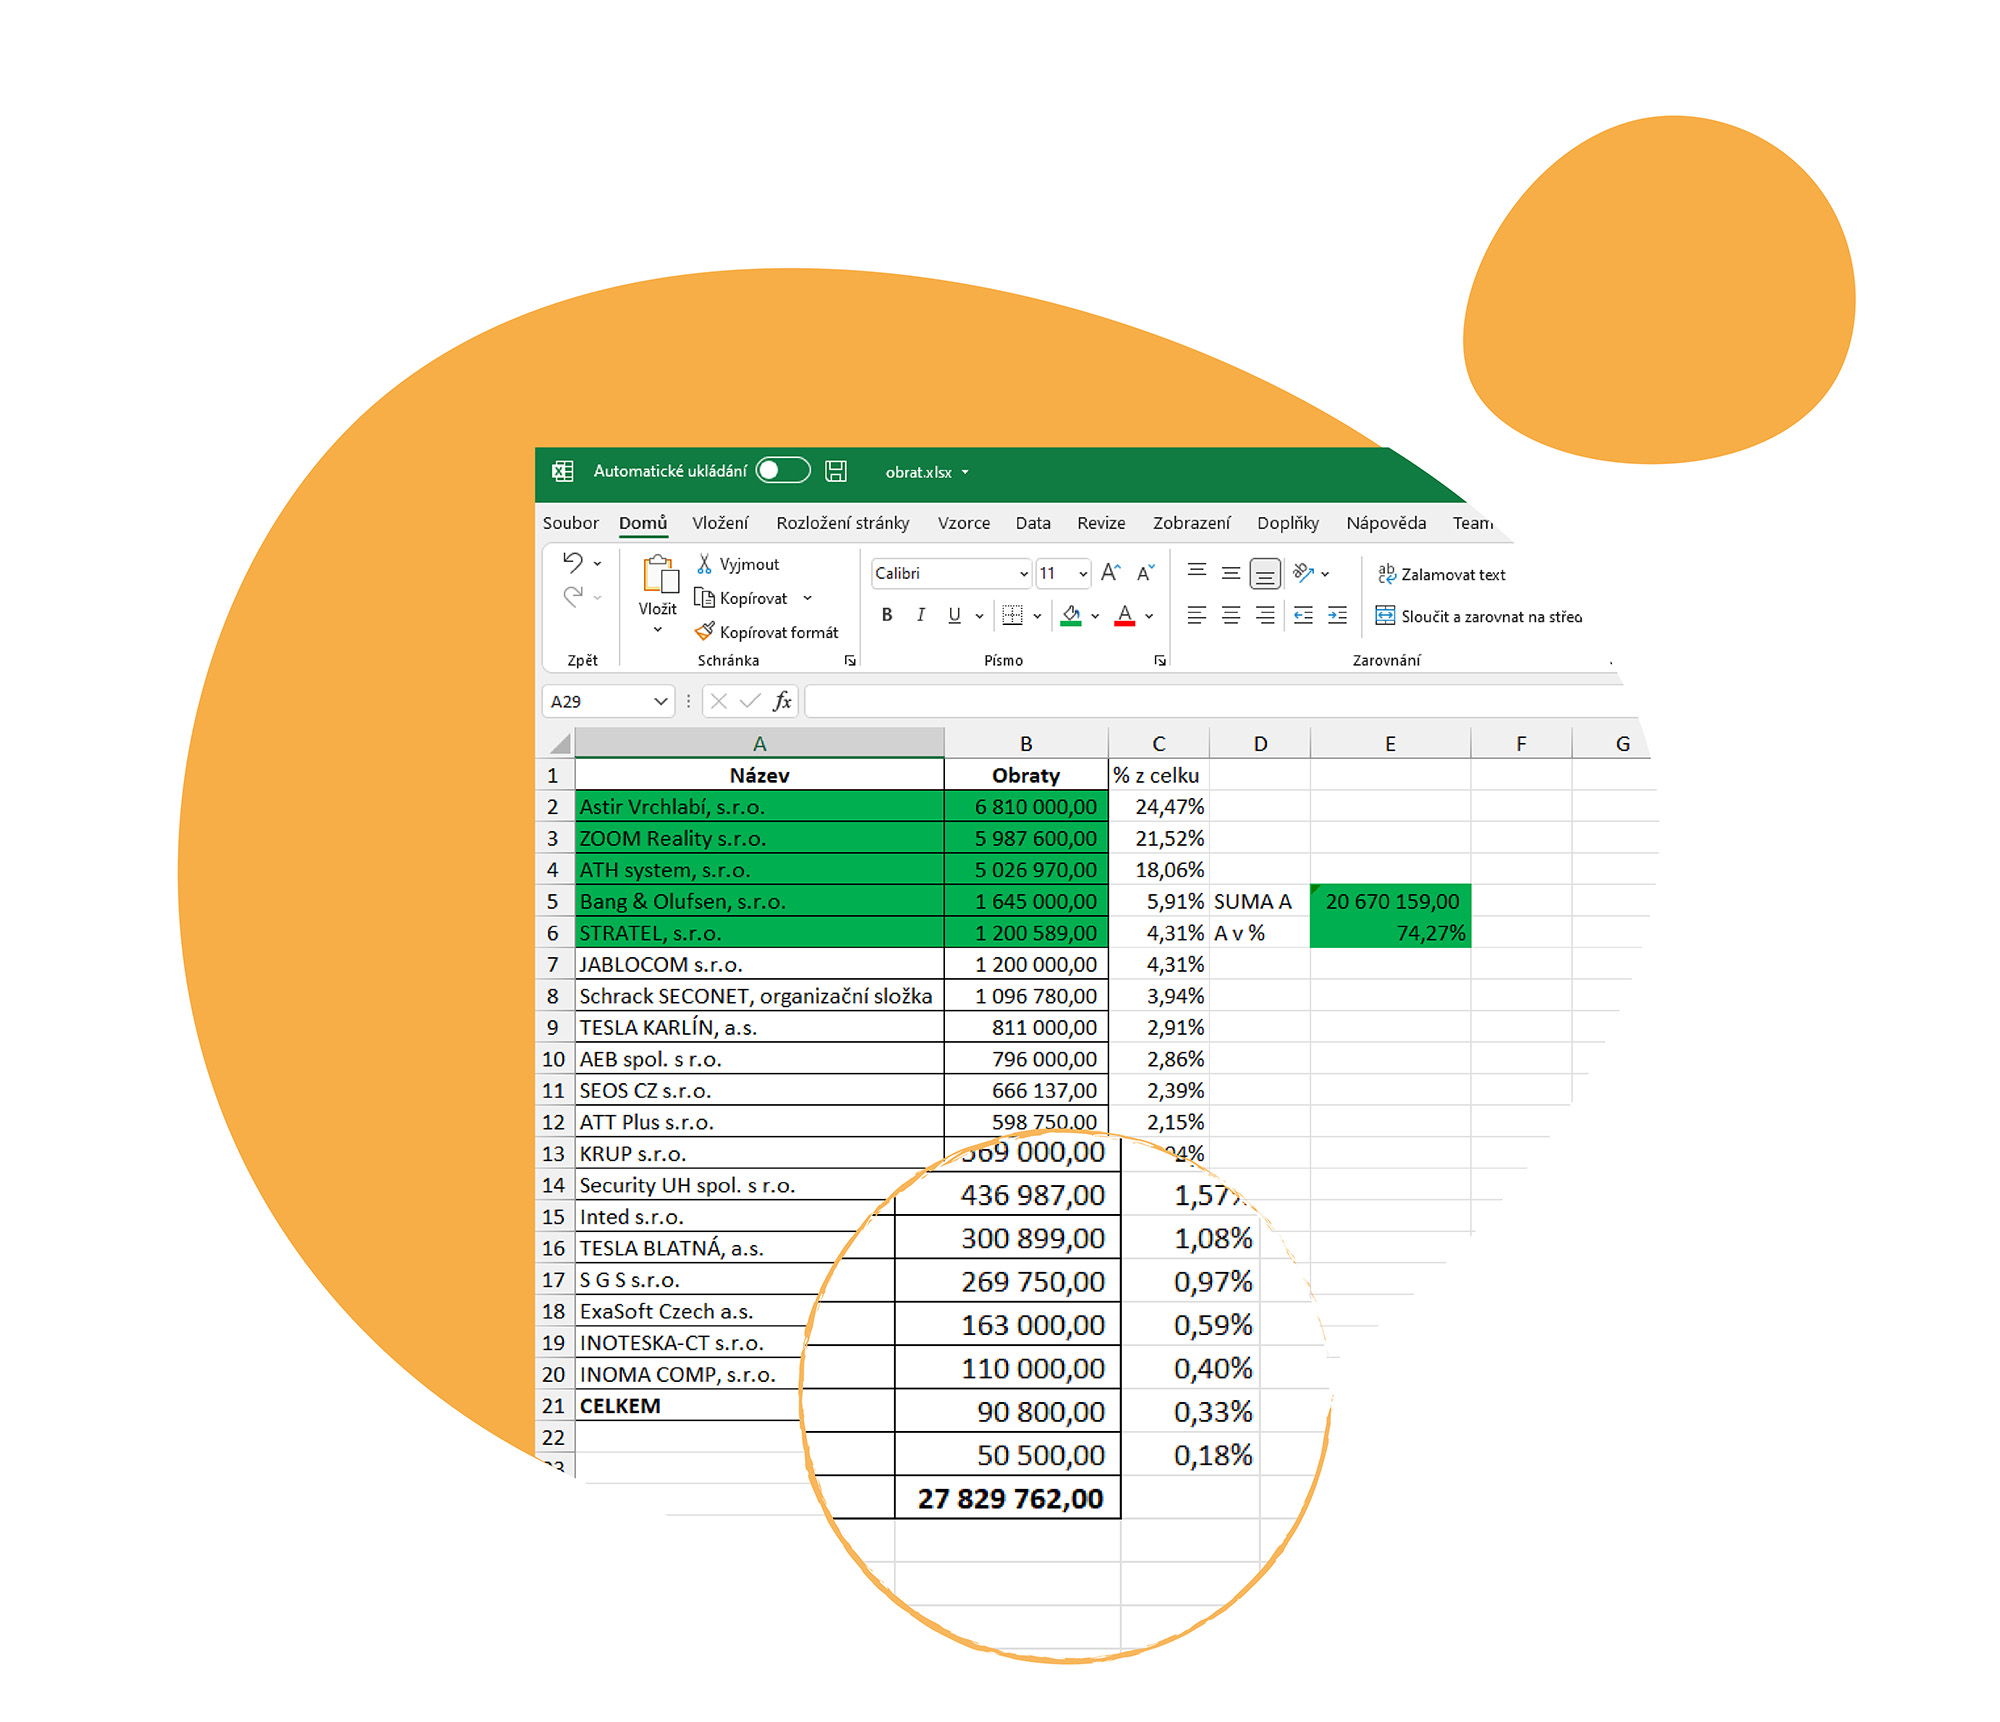Expand the Kopírovat dropdown arrow
2000x1722 pixels.
click(807, 598)
